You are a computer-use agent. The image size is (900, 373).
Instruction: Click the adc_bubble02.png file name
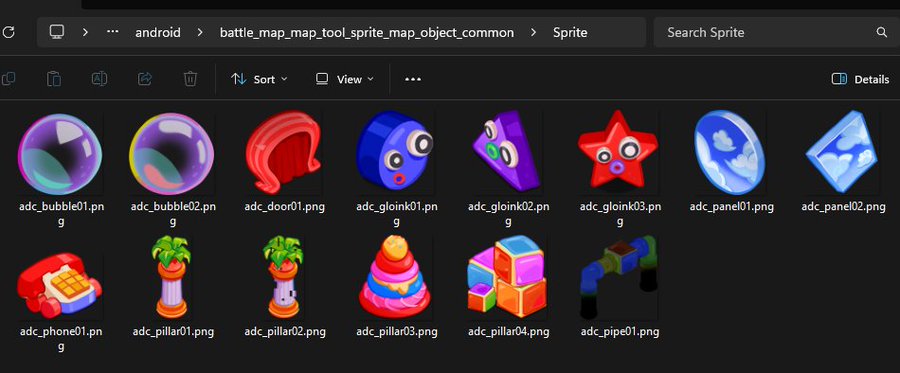tap(173, 213)
